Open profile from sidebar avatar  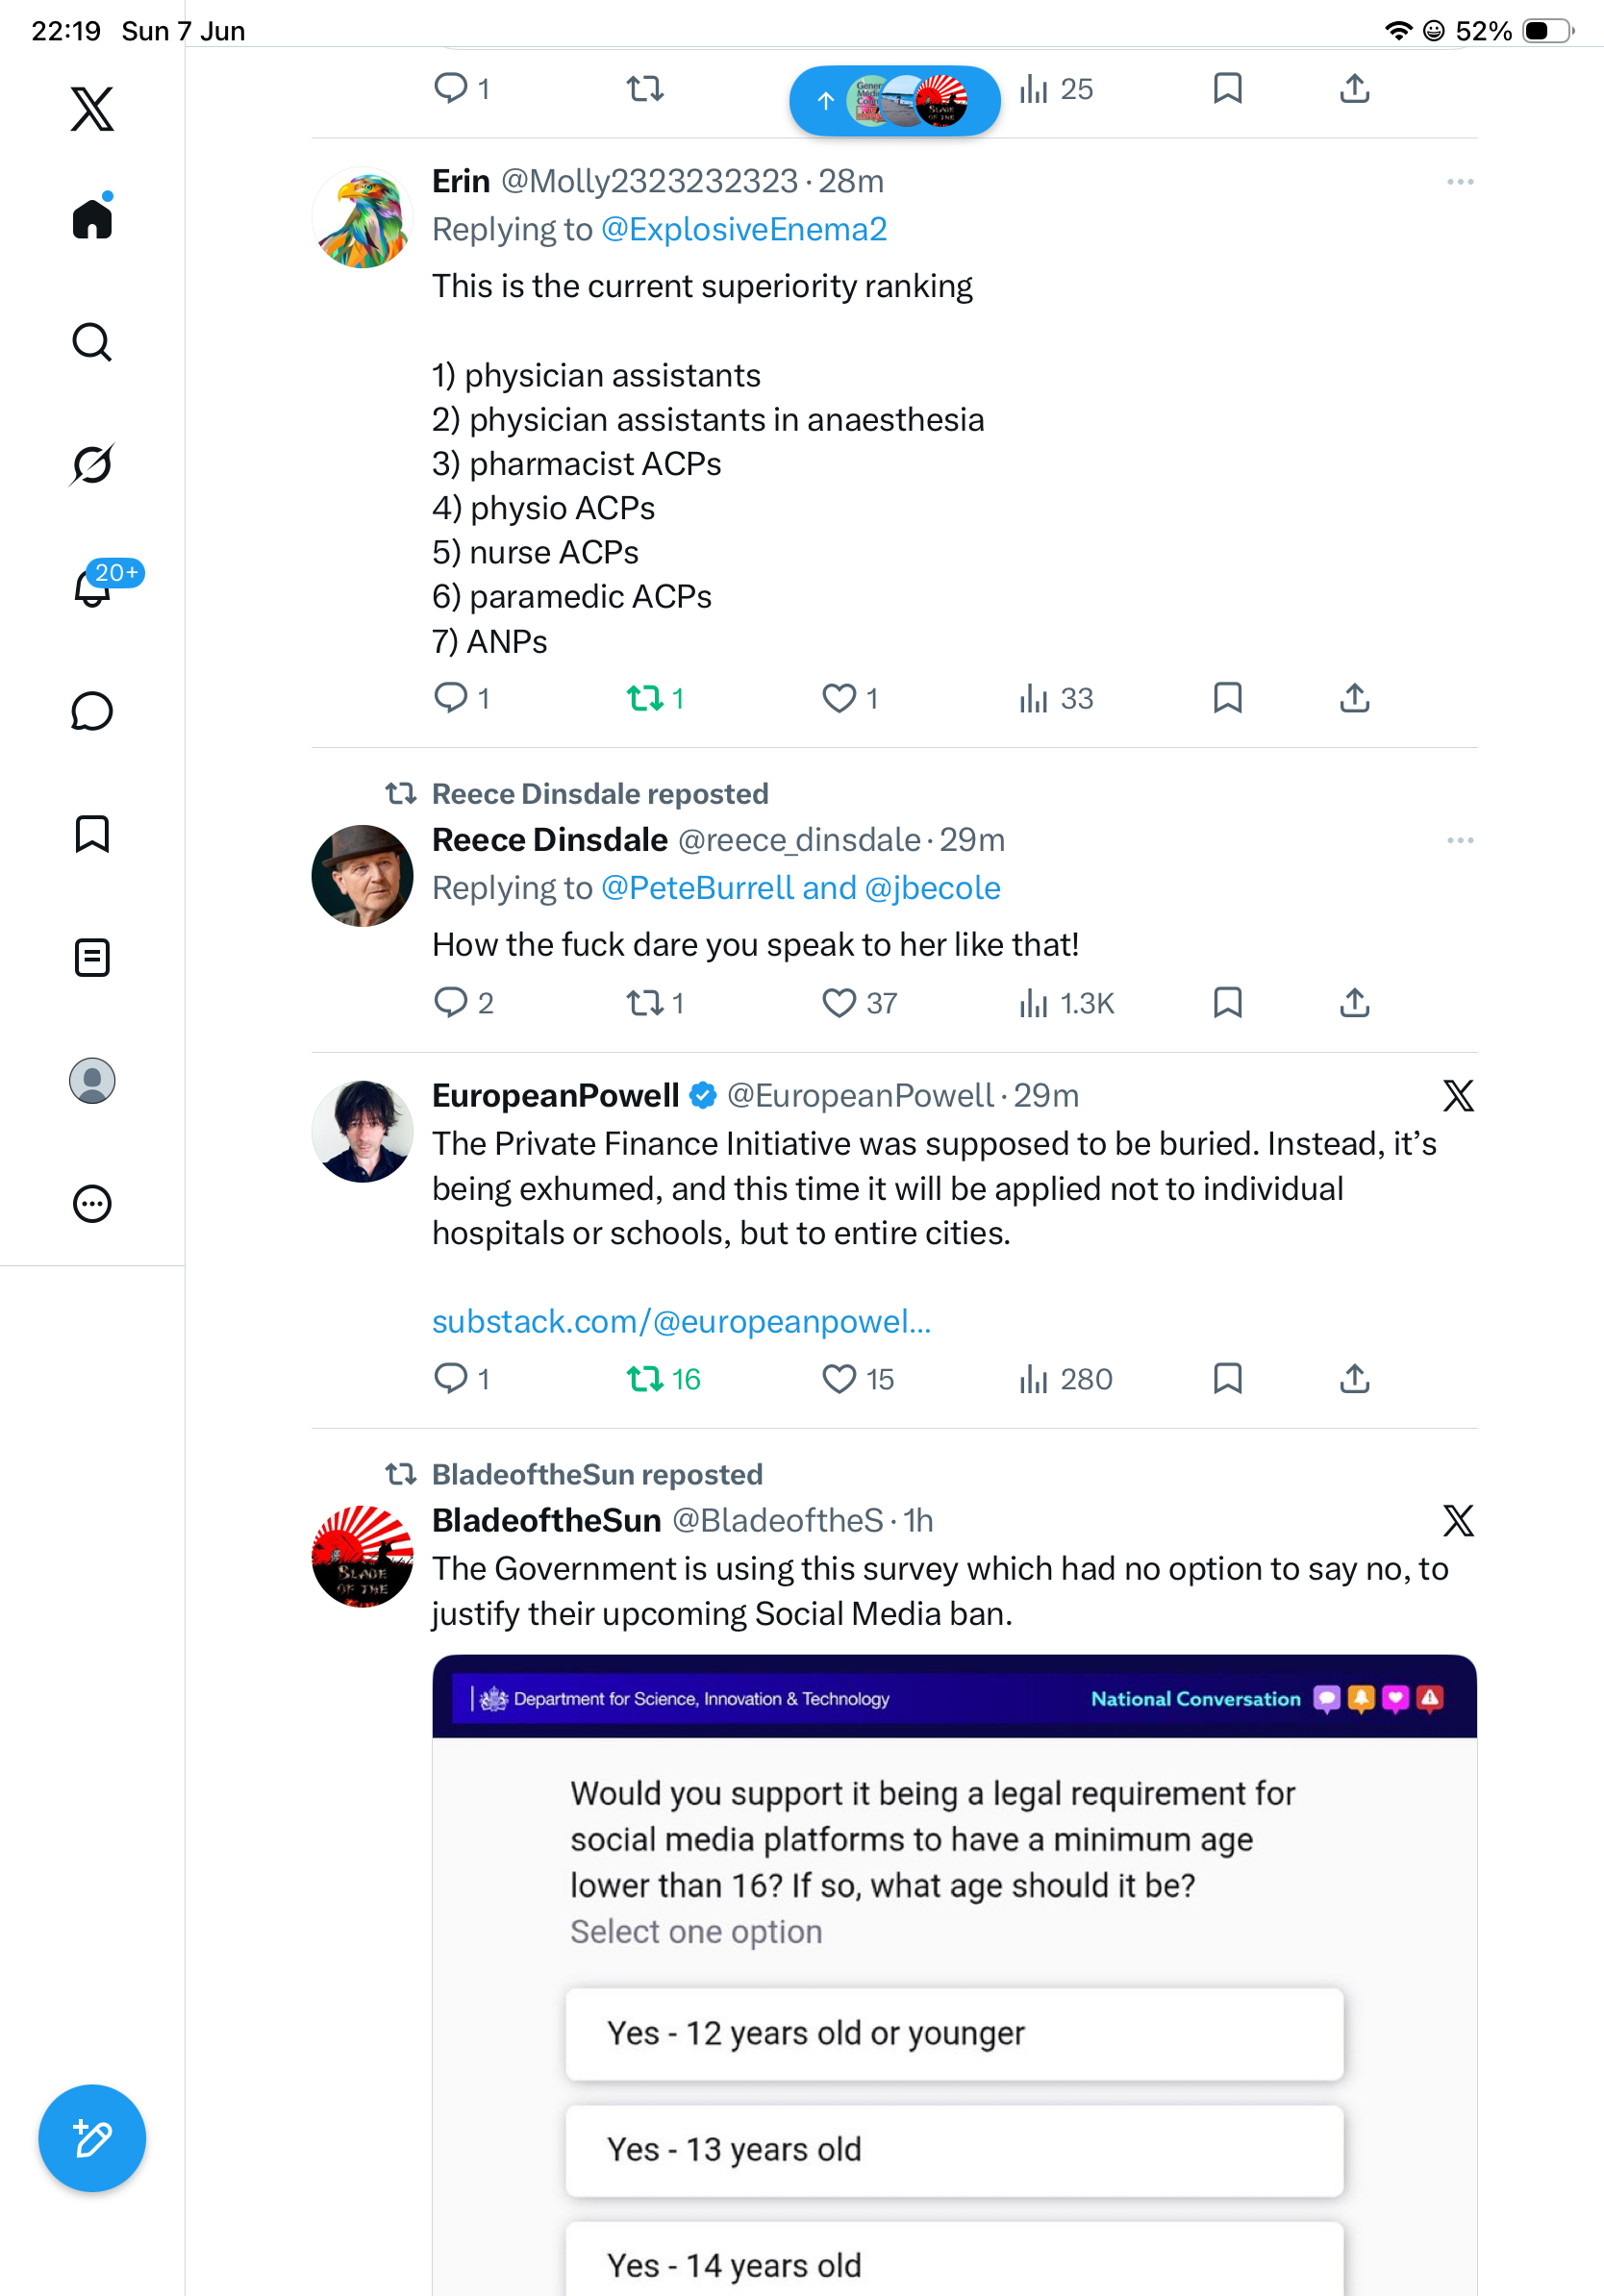pyautogui.click(x=92, y=1080)
